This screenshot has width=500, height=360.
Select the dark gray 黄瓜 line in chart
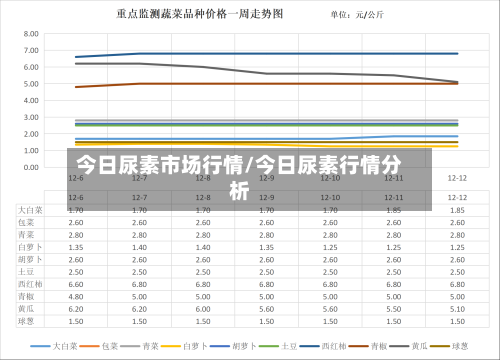(x=267, y=73)
